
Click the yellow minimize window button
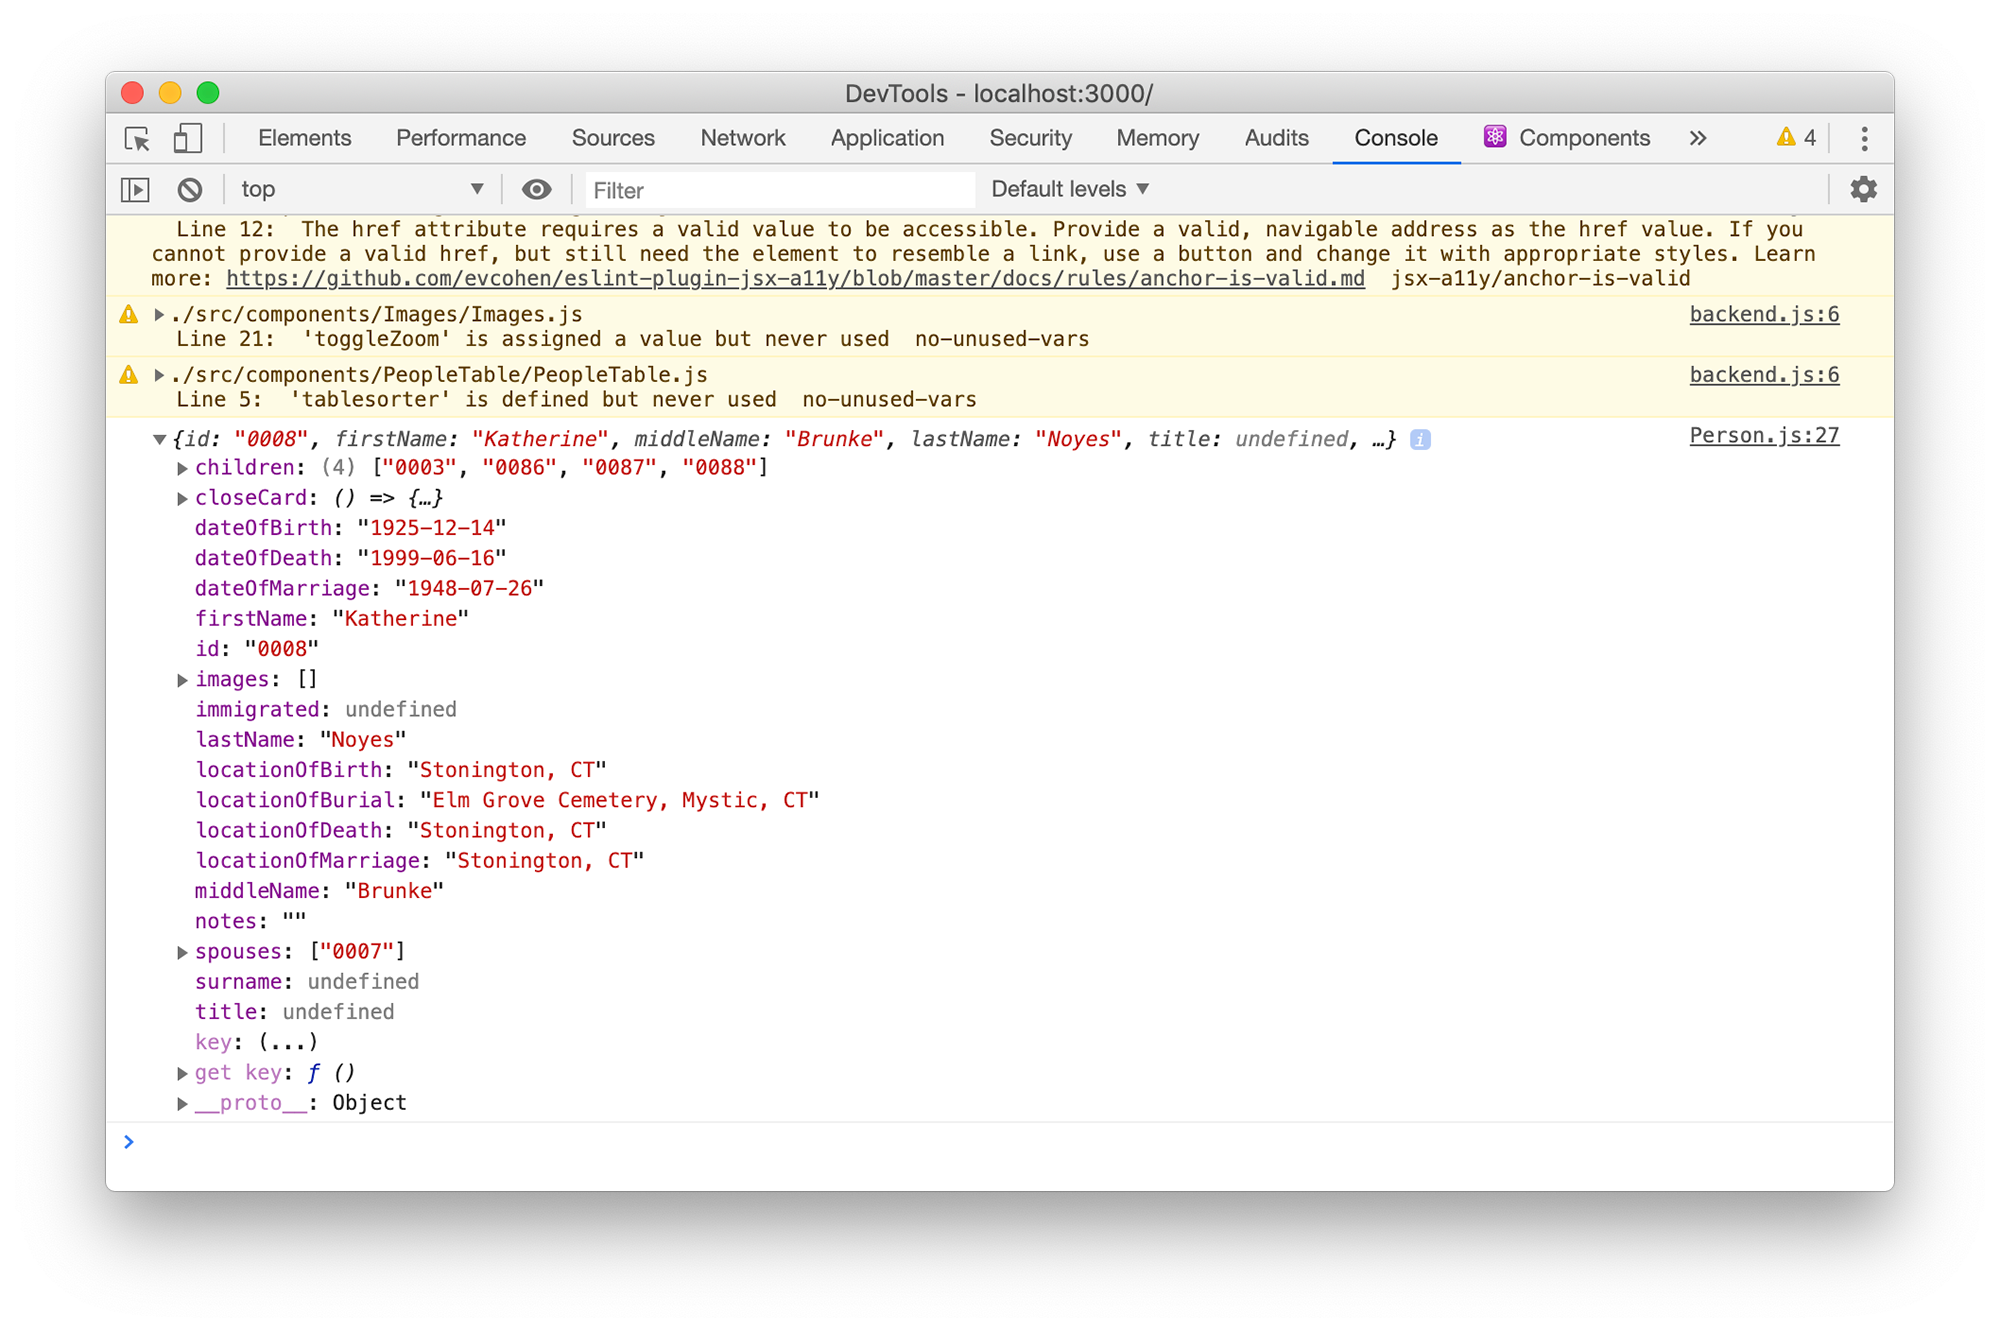170,93
